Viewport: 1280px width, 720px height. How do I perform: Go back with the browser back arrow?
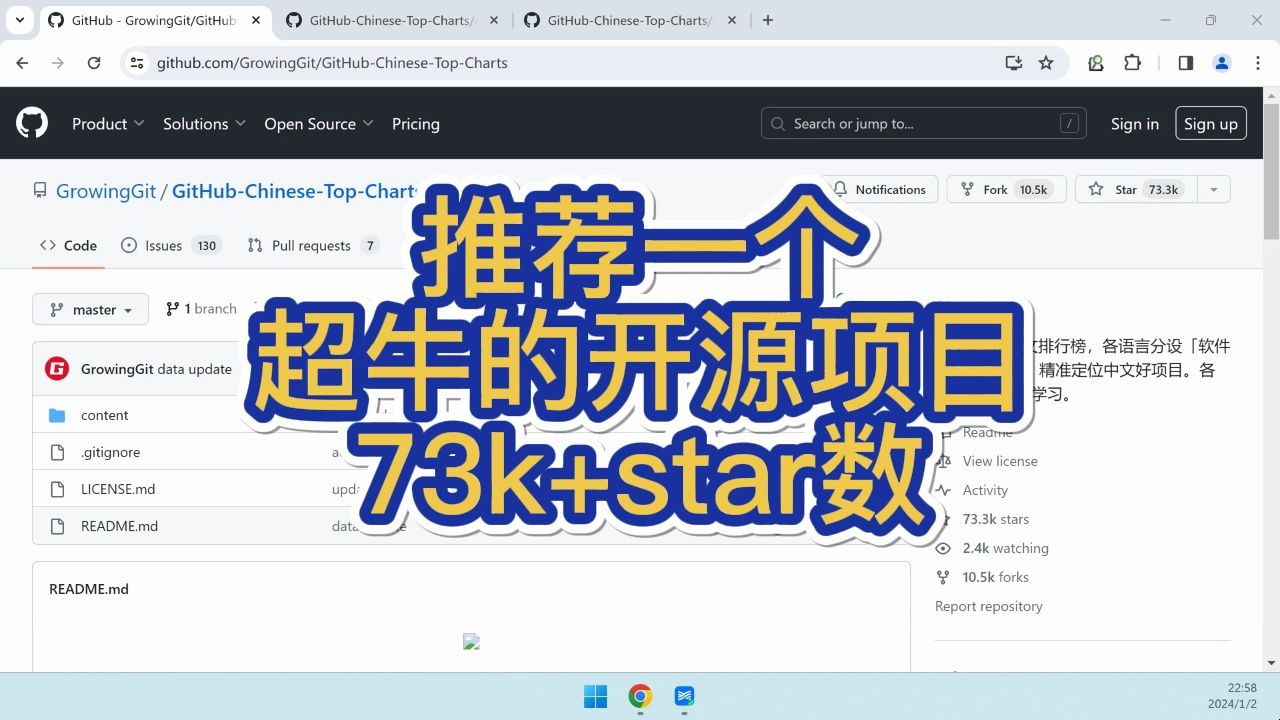point(22,62)
